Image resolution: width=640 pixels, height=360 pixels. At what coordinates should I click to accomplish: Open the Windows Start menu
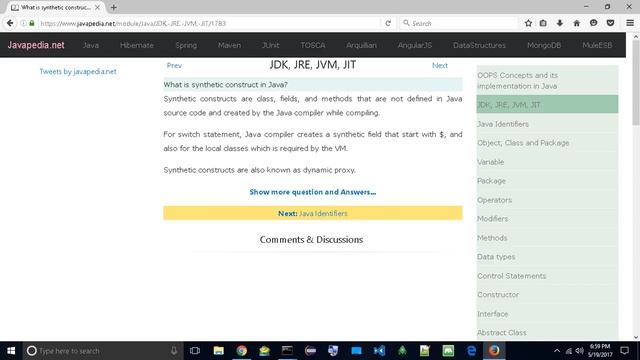point(11,351)
